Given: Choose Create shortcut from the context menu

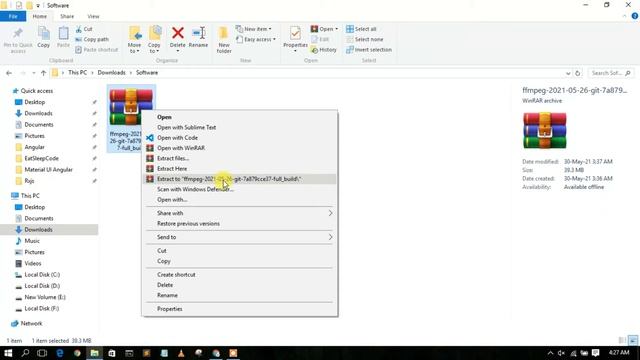Looking at the screenshot, I should pyautogui.click(x=240, y=275).
